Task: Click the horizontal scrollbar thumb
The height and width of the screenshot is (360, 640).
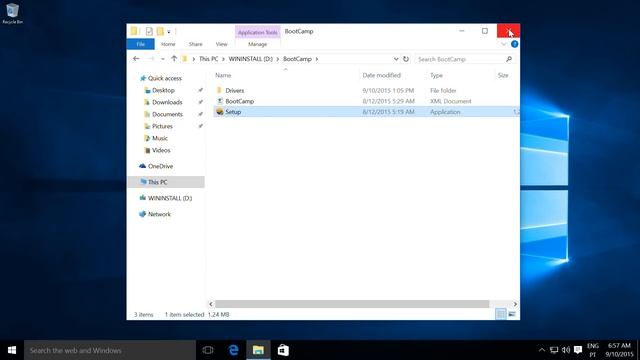Action: tap(352, 304)
